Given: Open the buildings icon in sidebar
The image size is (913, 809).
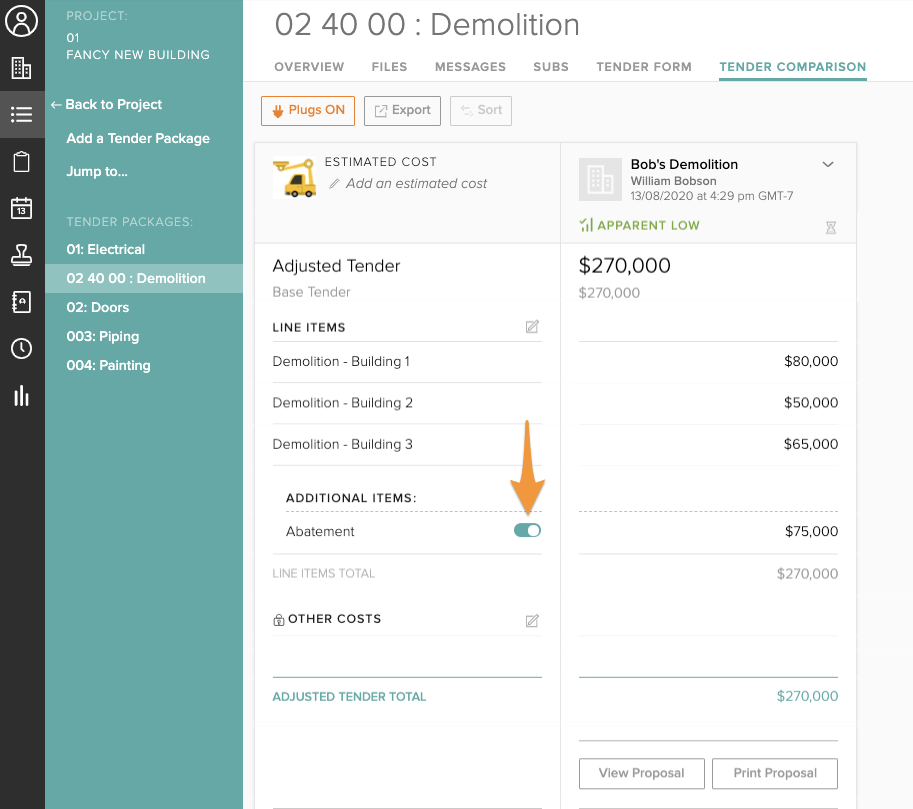Looking at the screenshot, I should [22, 68].
